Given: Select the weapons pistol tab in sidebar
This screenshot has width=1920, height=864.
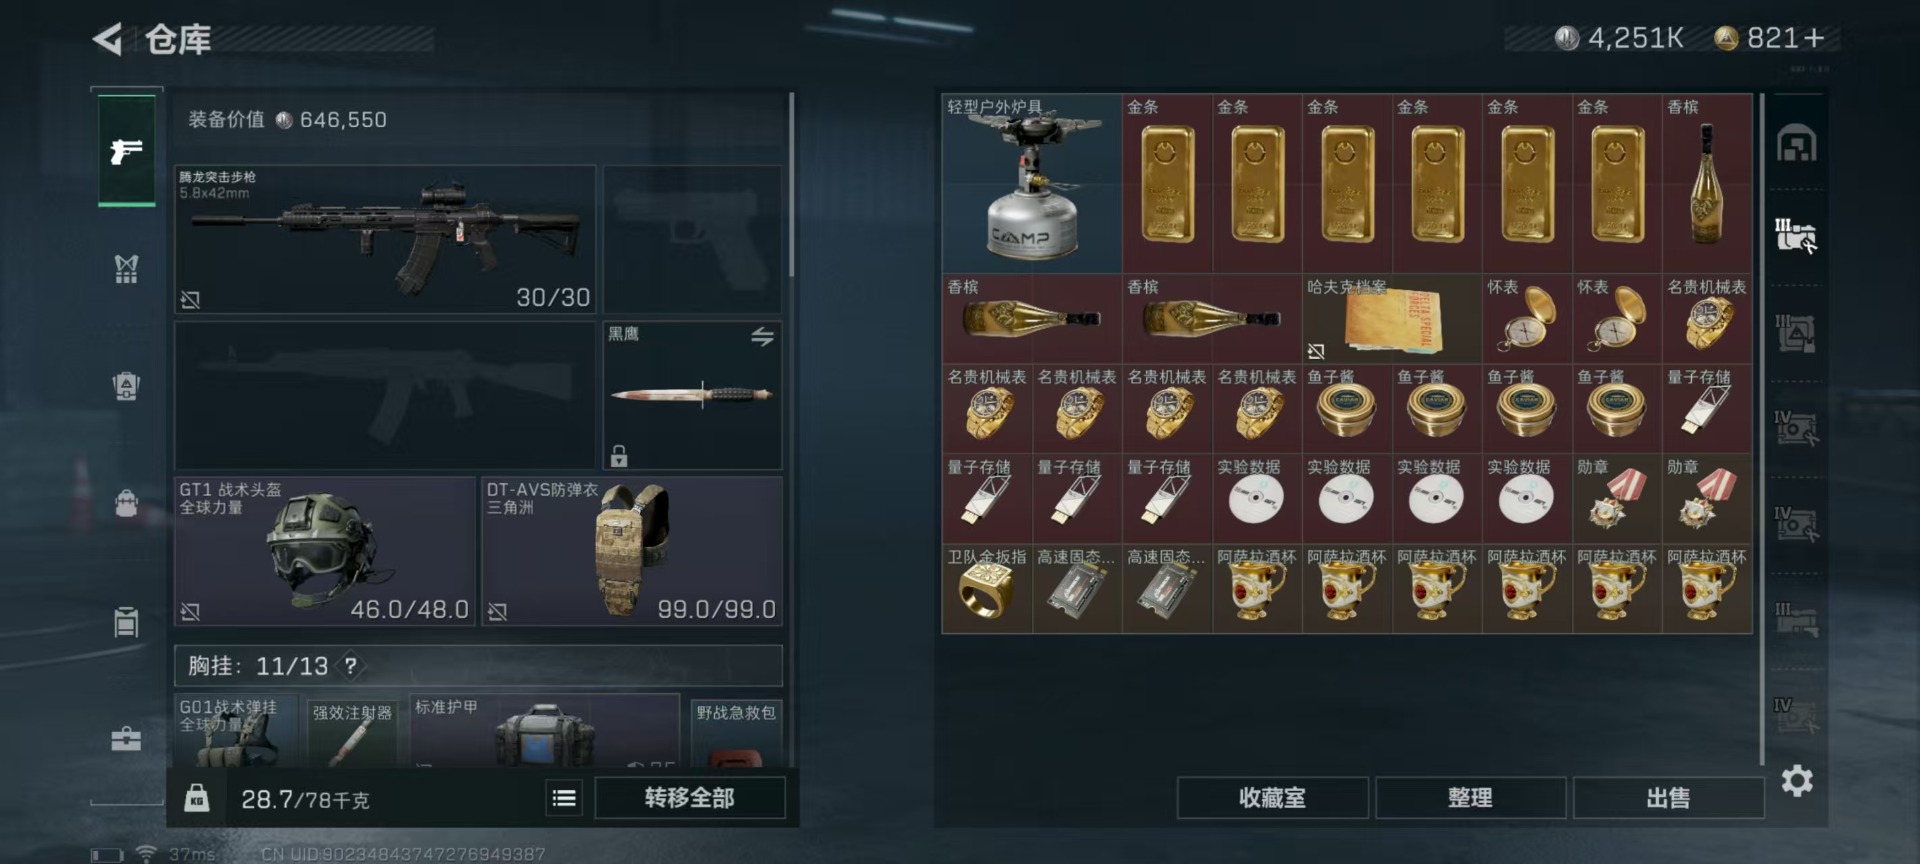Looking at the screenshot, I should [x=126, y=151].
